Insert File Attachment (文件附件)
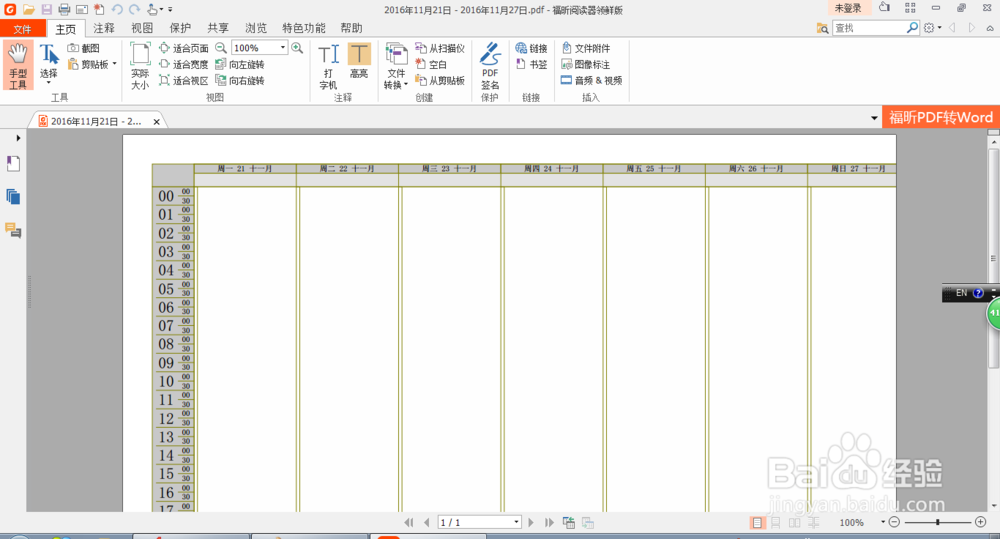 [585, 48]
